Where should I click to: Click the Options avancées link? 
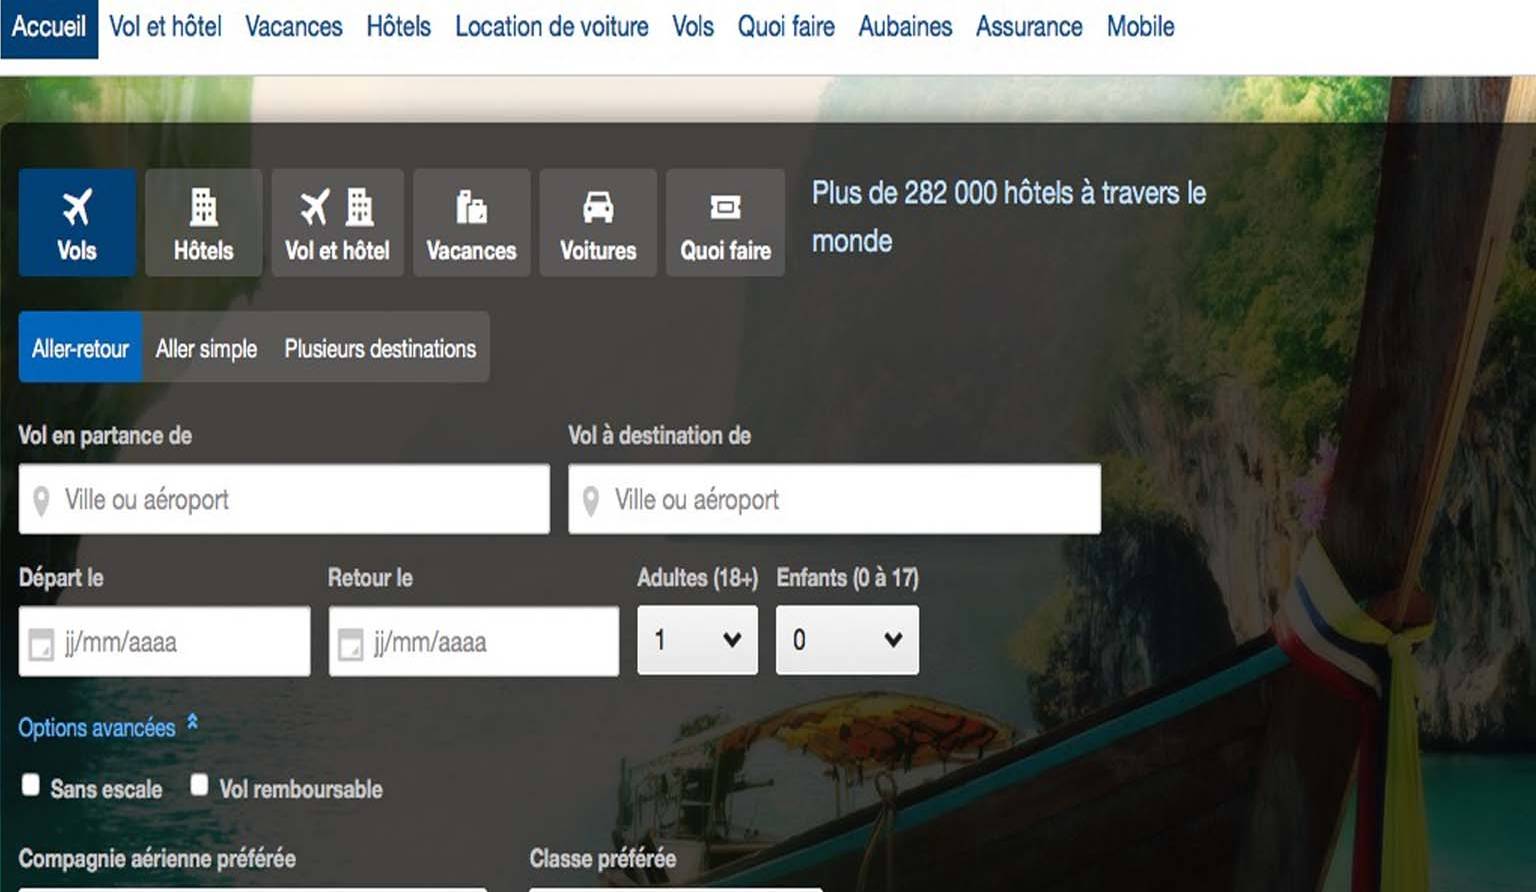click(97, 727)
